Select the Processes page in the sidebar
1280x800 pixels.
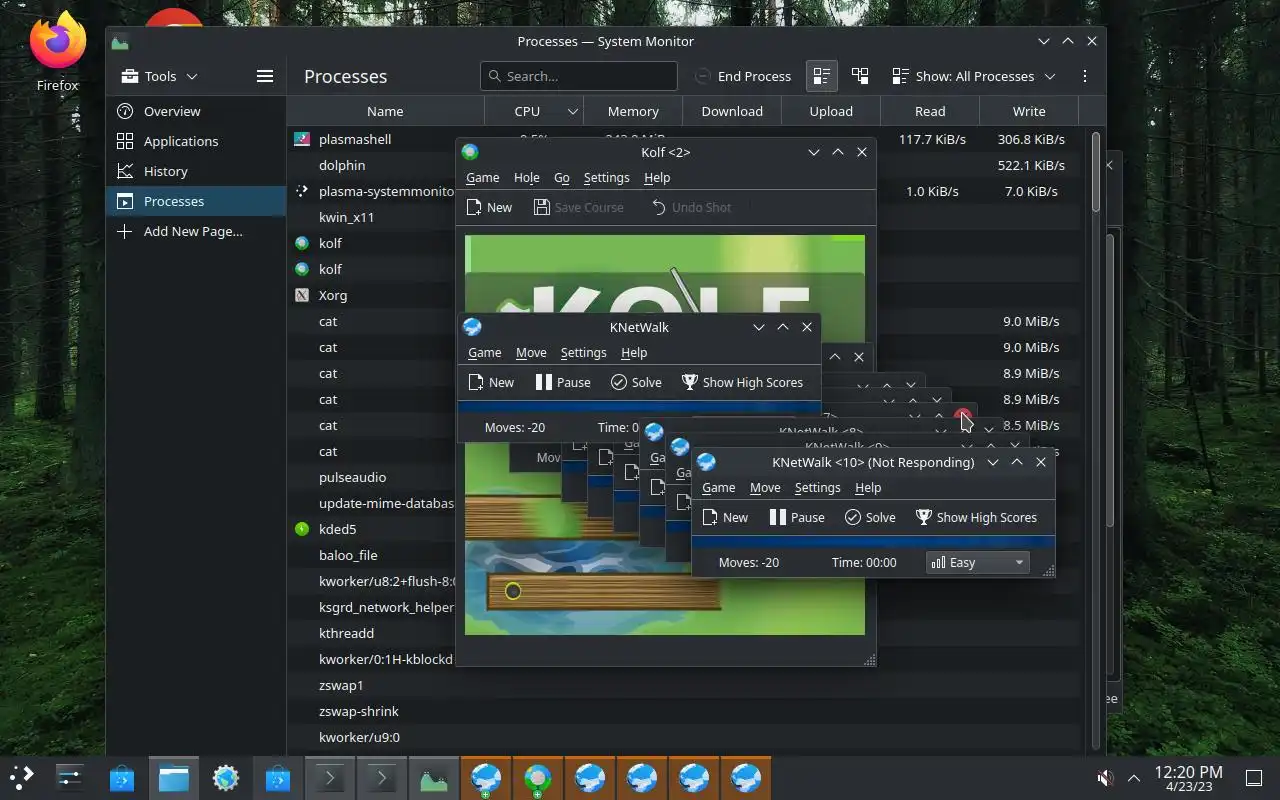point(196,201)
